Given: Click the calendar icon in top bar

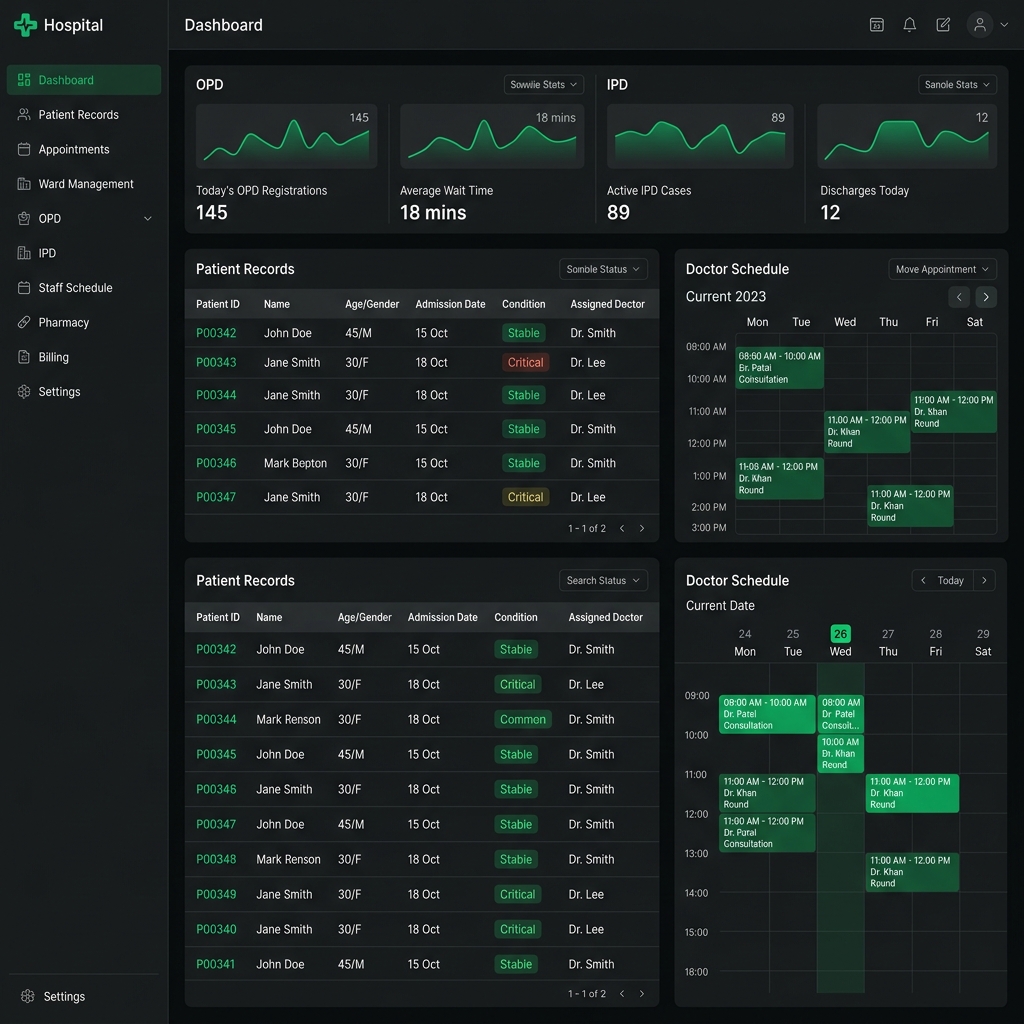Looking at the screenshot, I should pos(876,25).
